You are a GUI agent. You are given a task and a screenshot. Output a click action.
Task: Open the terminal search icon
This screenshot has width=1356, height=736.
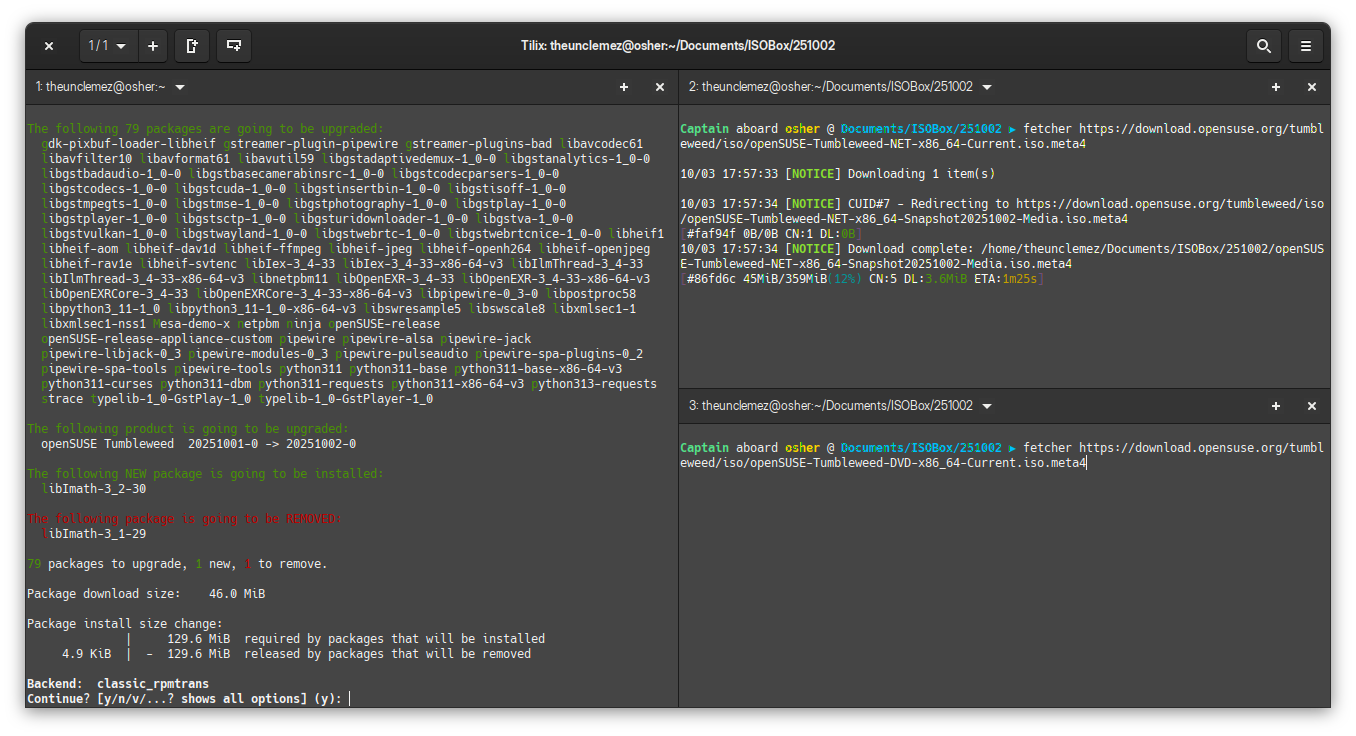1263,46
